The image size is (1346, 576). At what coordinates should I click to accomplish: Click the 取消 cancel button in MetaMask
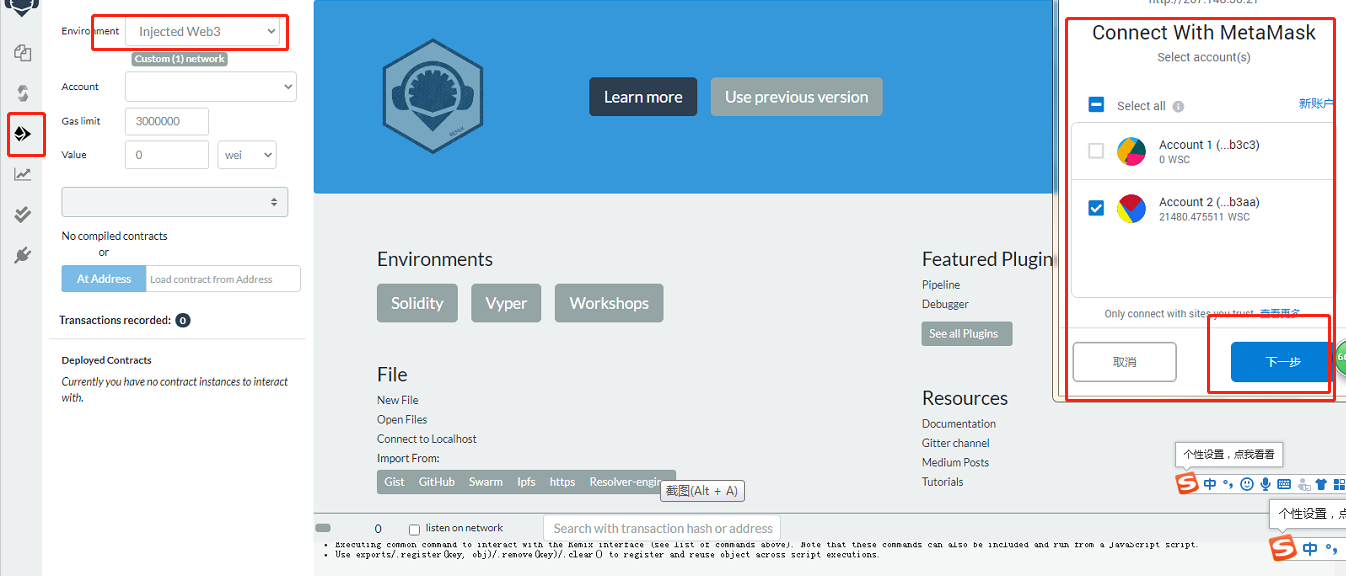[x=1125, y=362]
